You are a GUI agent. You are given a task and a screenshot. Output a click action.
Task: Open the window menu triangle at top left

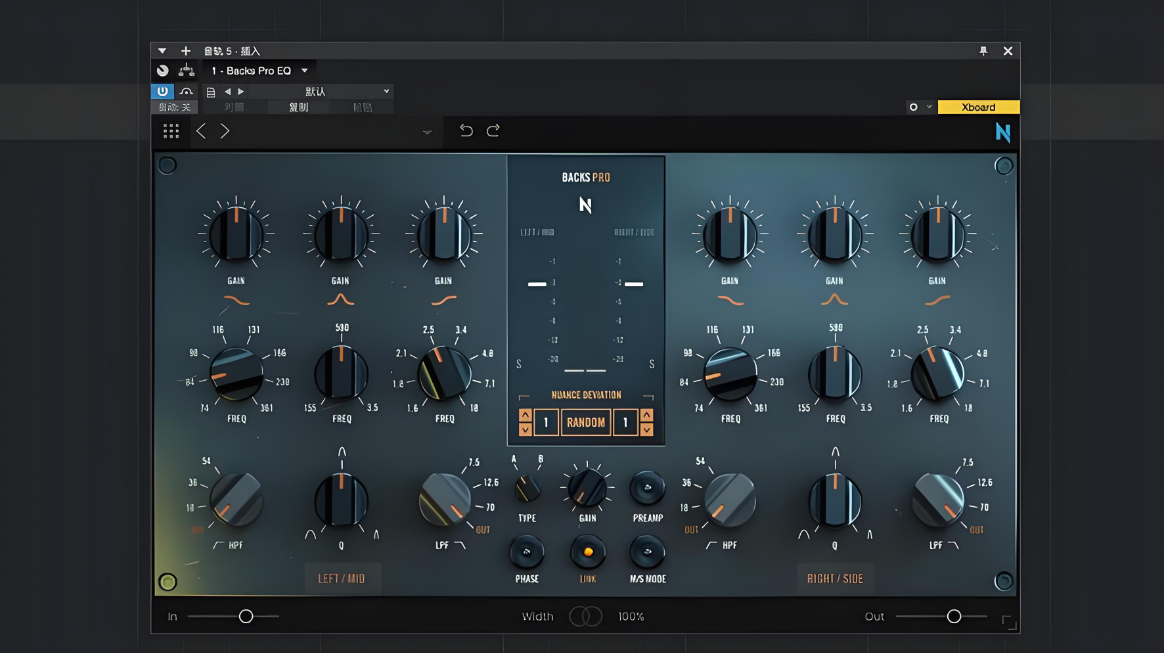pos(162,51)
